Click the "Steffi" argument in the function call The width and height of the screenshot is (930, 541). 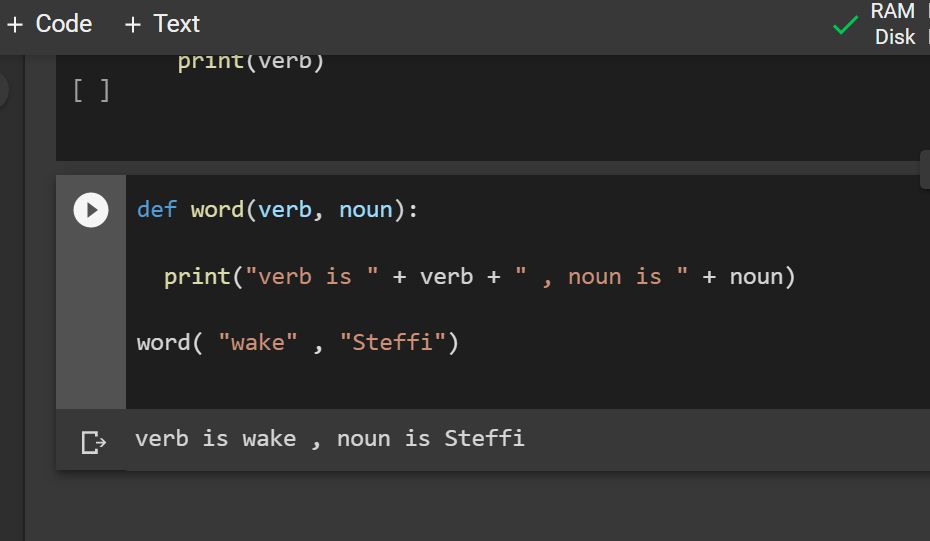click(393, 342)
